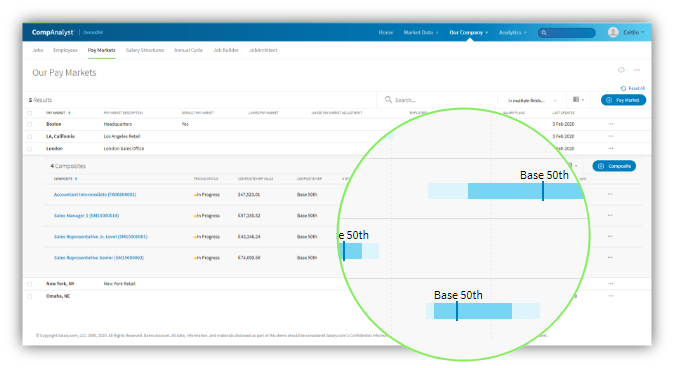Click the blue Pay Market button
This screenshot has height=368, width=674.
point(623,100)
